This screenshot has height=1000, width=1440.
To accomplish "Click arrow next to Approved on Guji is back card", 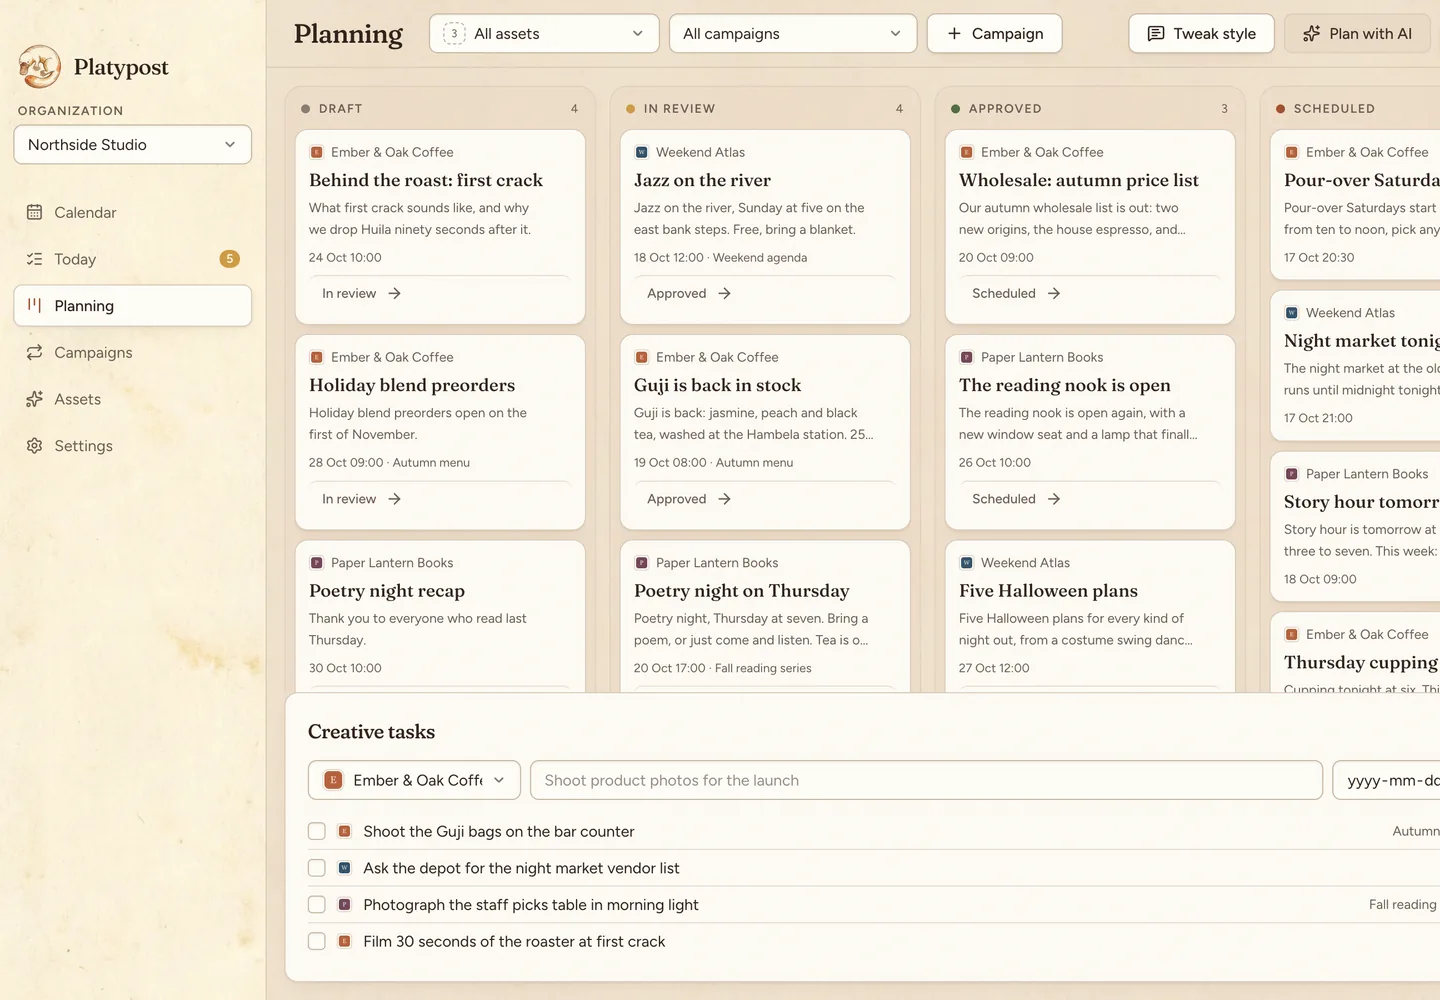I will point(724,499).
